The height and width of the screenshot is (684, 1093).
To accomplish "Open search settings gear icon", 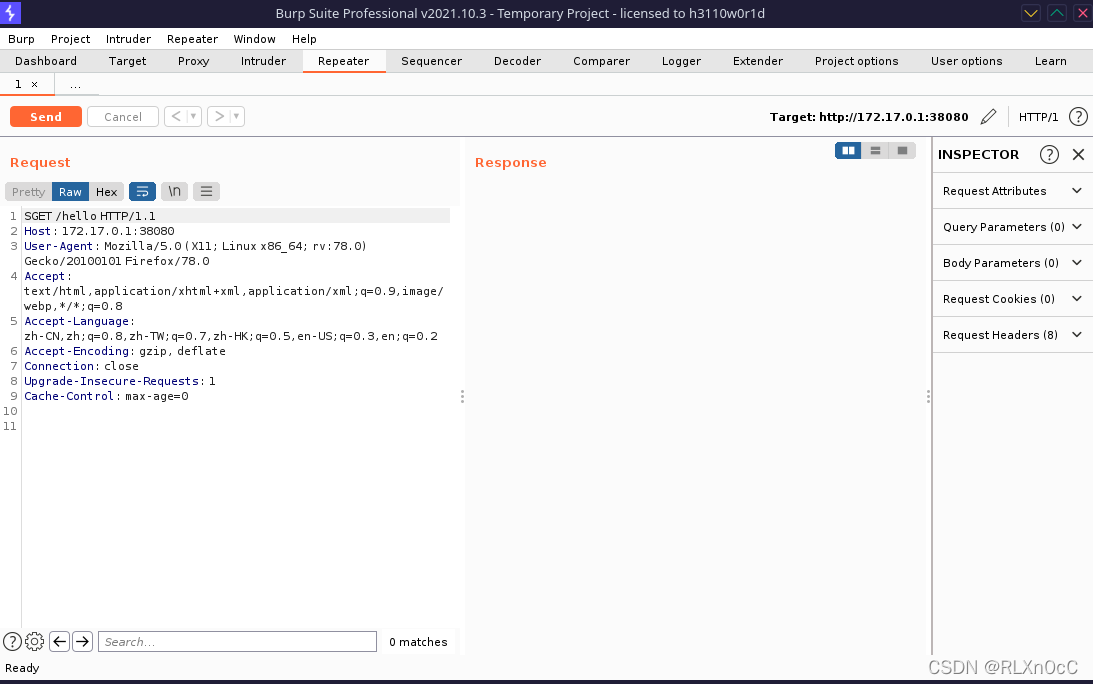I will (34, 641).
